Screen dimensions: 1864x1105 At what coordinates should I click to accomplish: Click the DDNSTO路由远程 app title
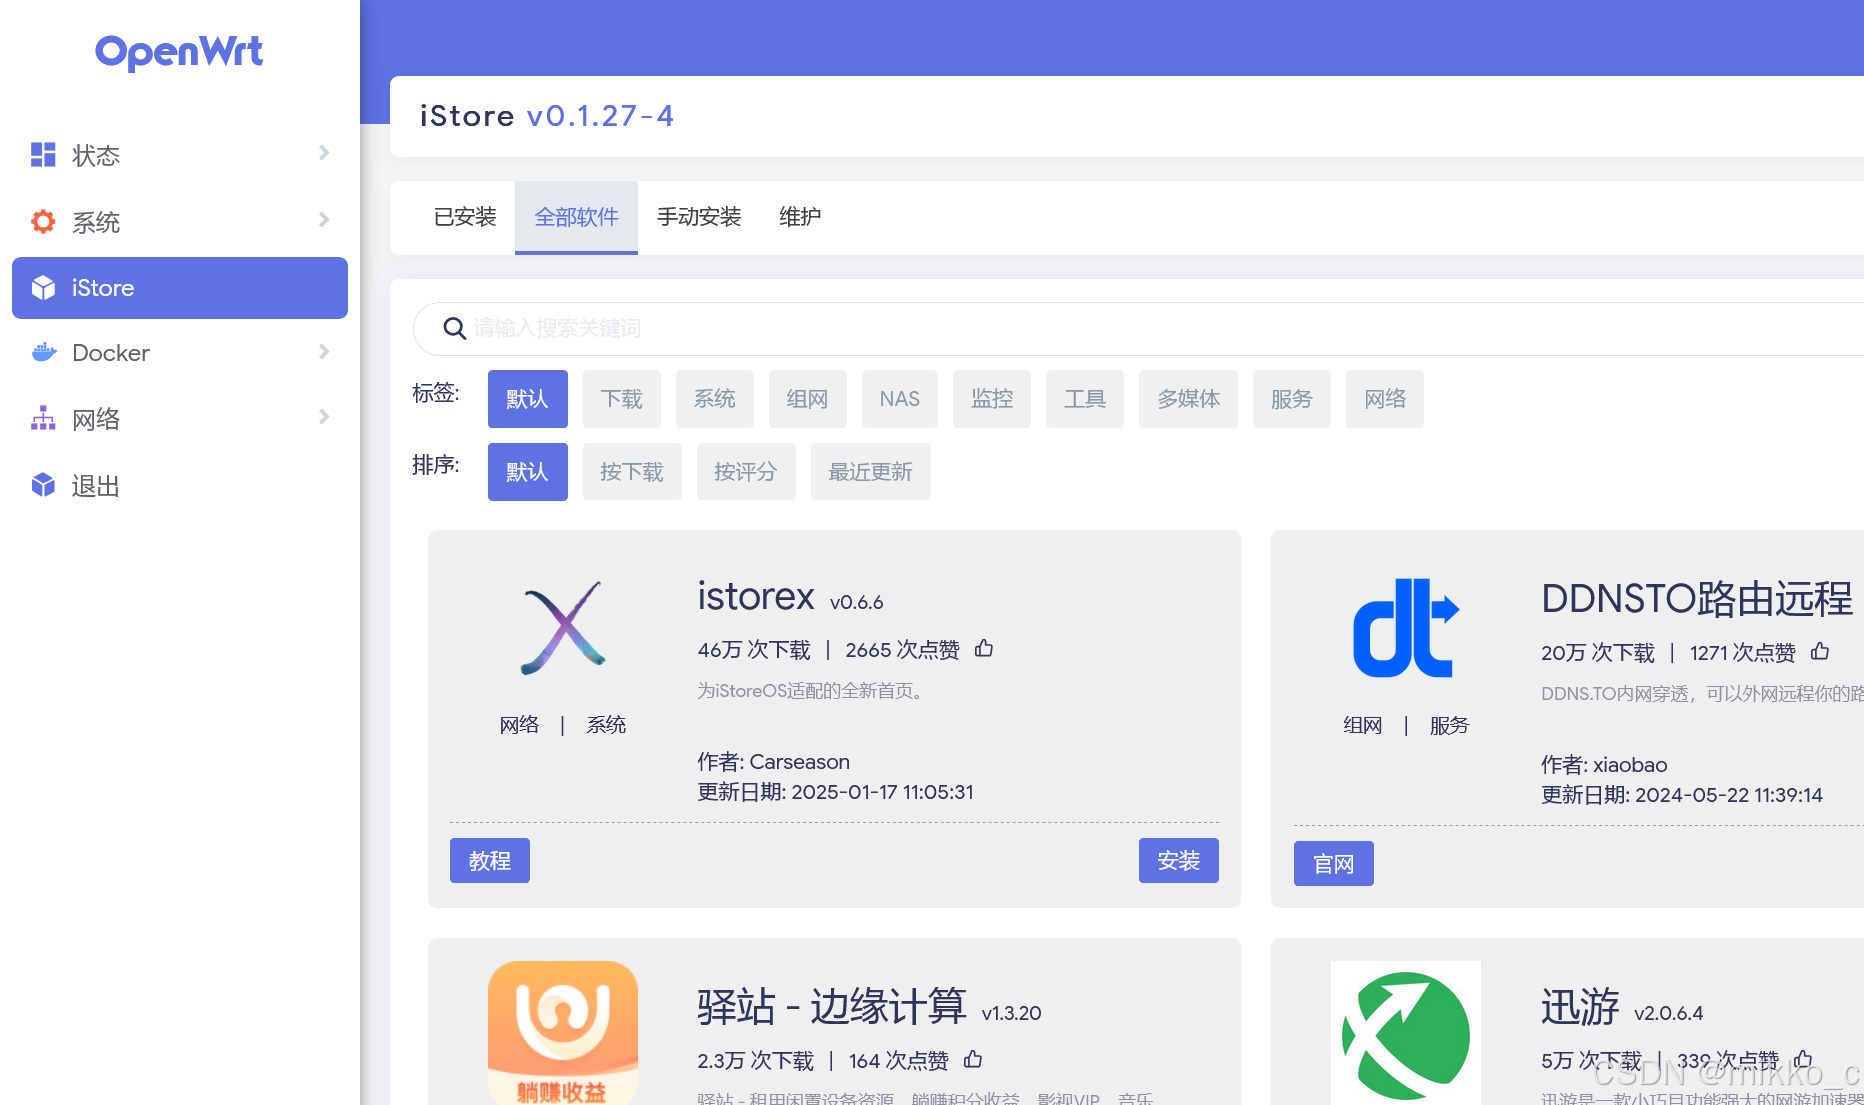(x=1697, y=599)
